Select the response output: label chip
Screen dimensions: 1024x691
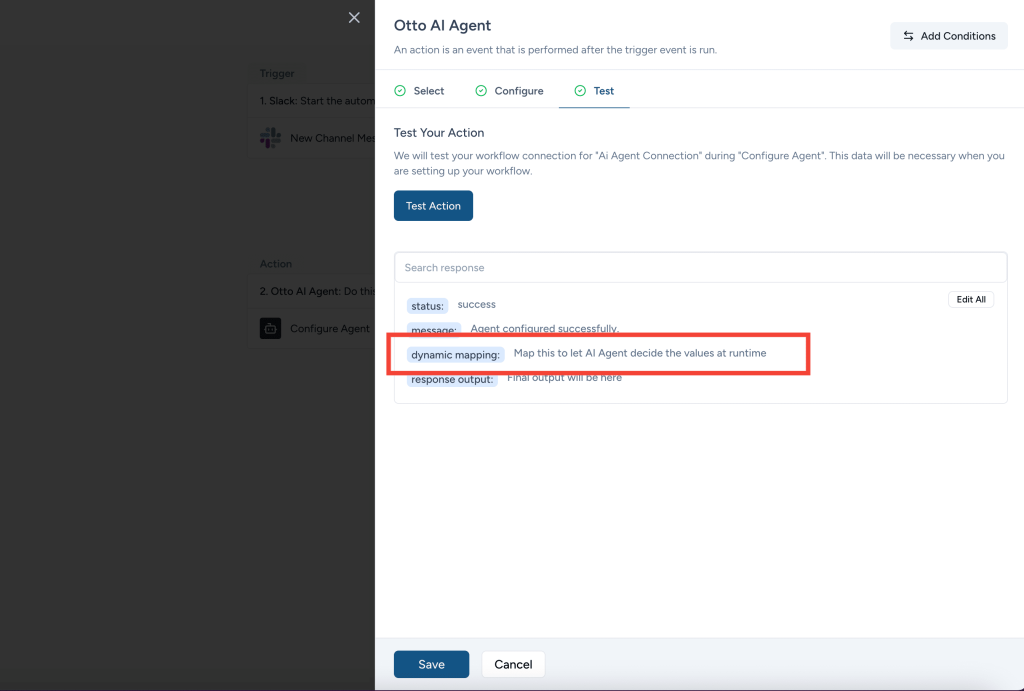tap(452, 379)
